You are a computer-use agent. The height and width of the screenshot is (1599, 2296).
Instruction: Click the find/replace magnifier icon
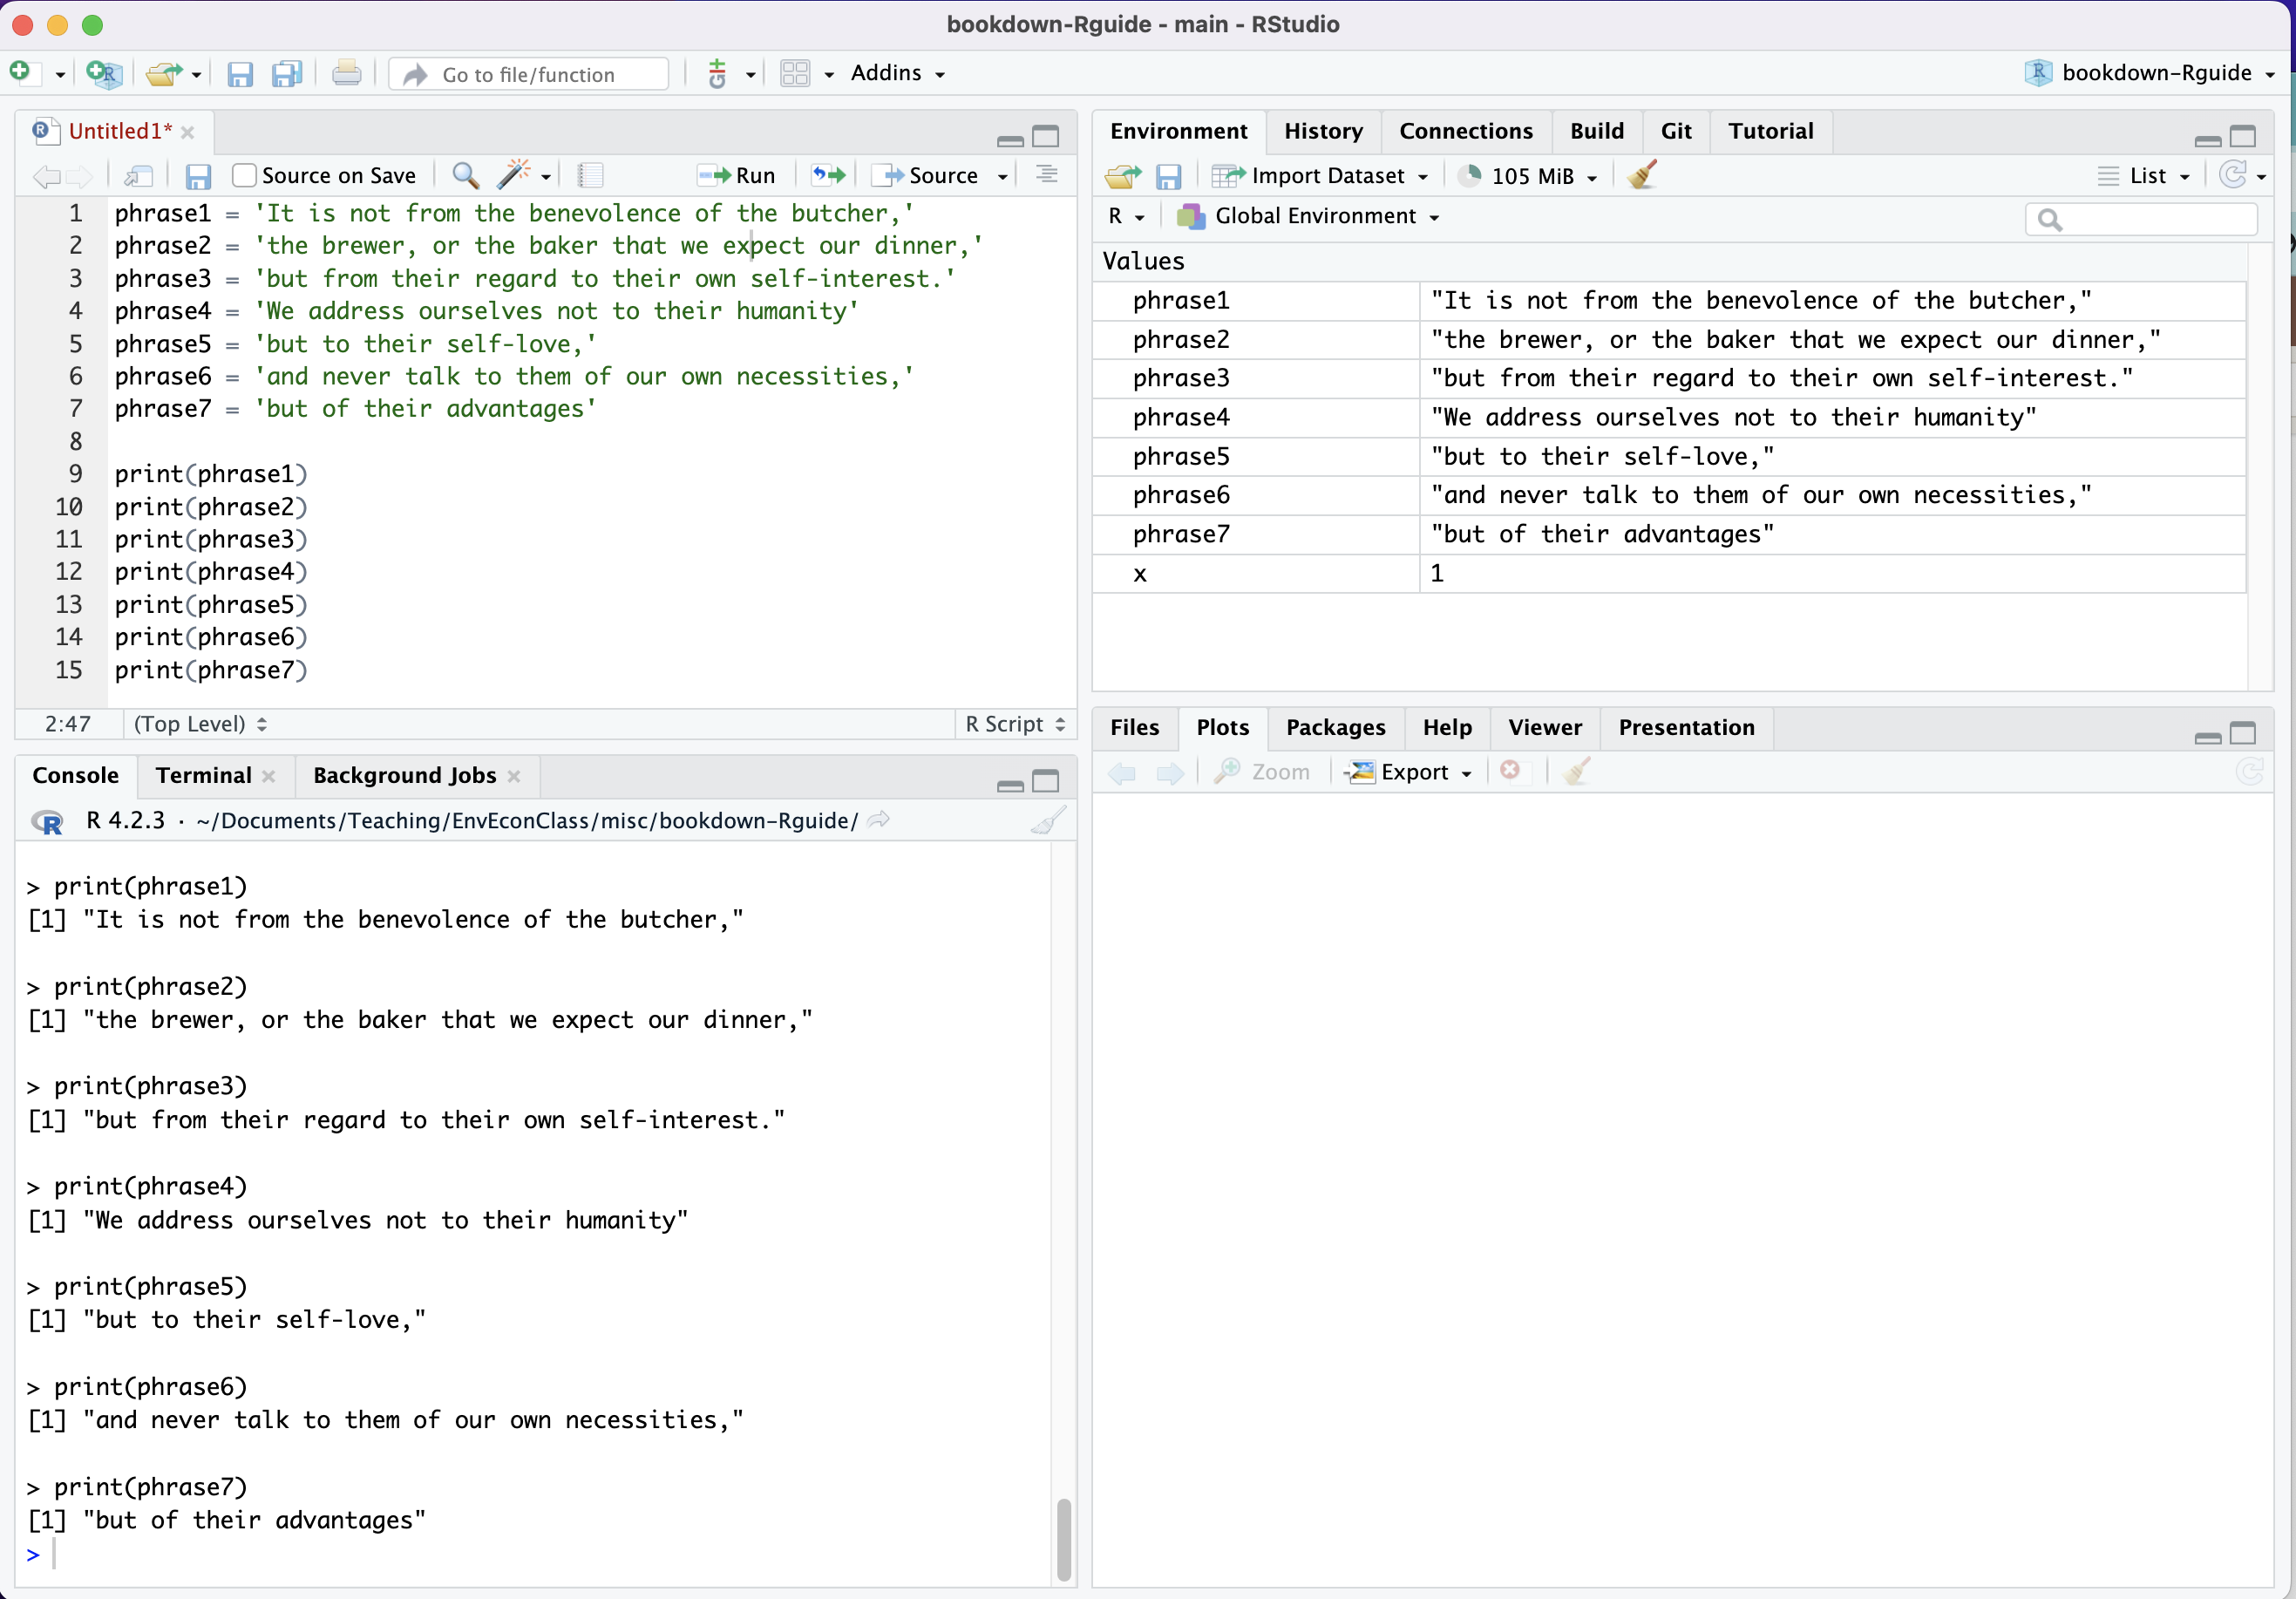(465, 176)
